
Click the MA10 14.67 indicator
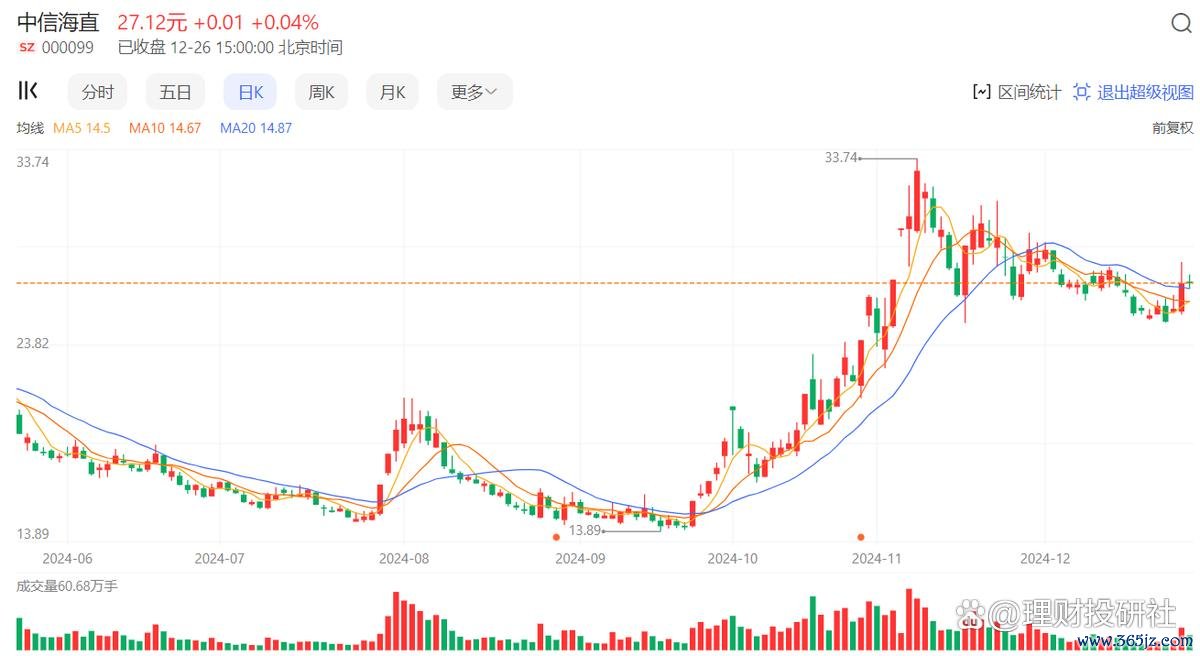(165, 128)
